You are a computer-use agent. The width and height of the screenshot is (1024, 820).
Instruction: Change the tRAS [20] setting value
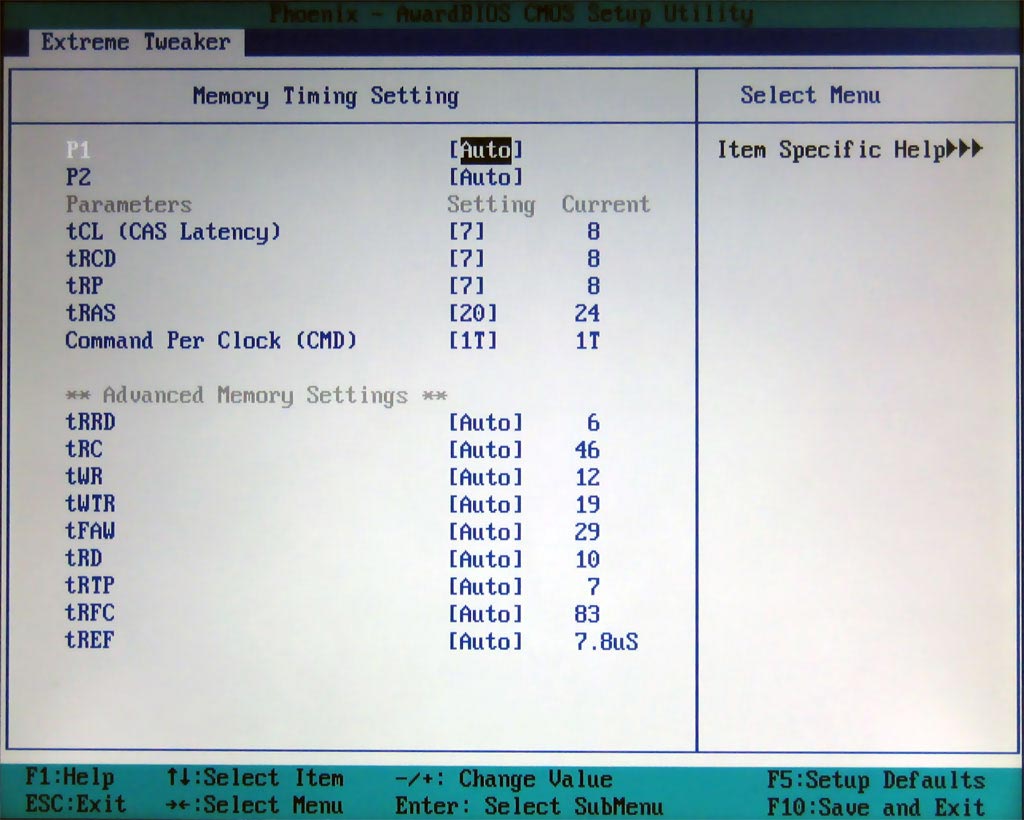click(x=473, y=313)
